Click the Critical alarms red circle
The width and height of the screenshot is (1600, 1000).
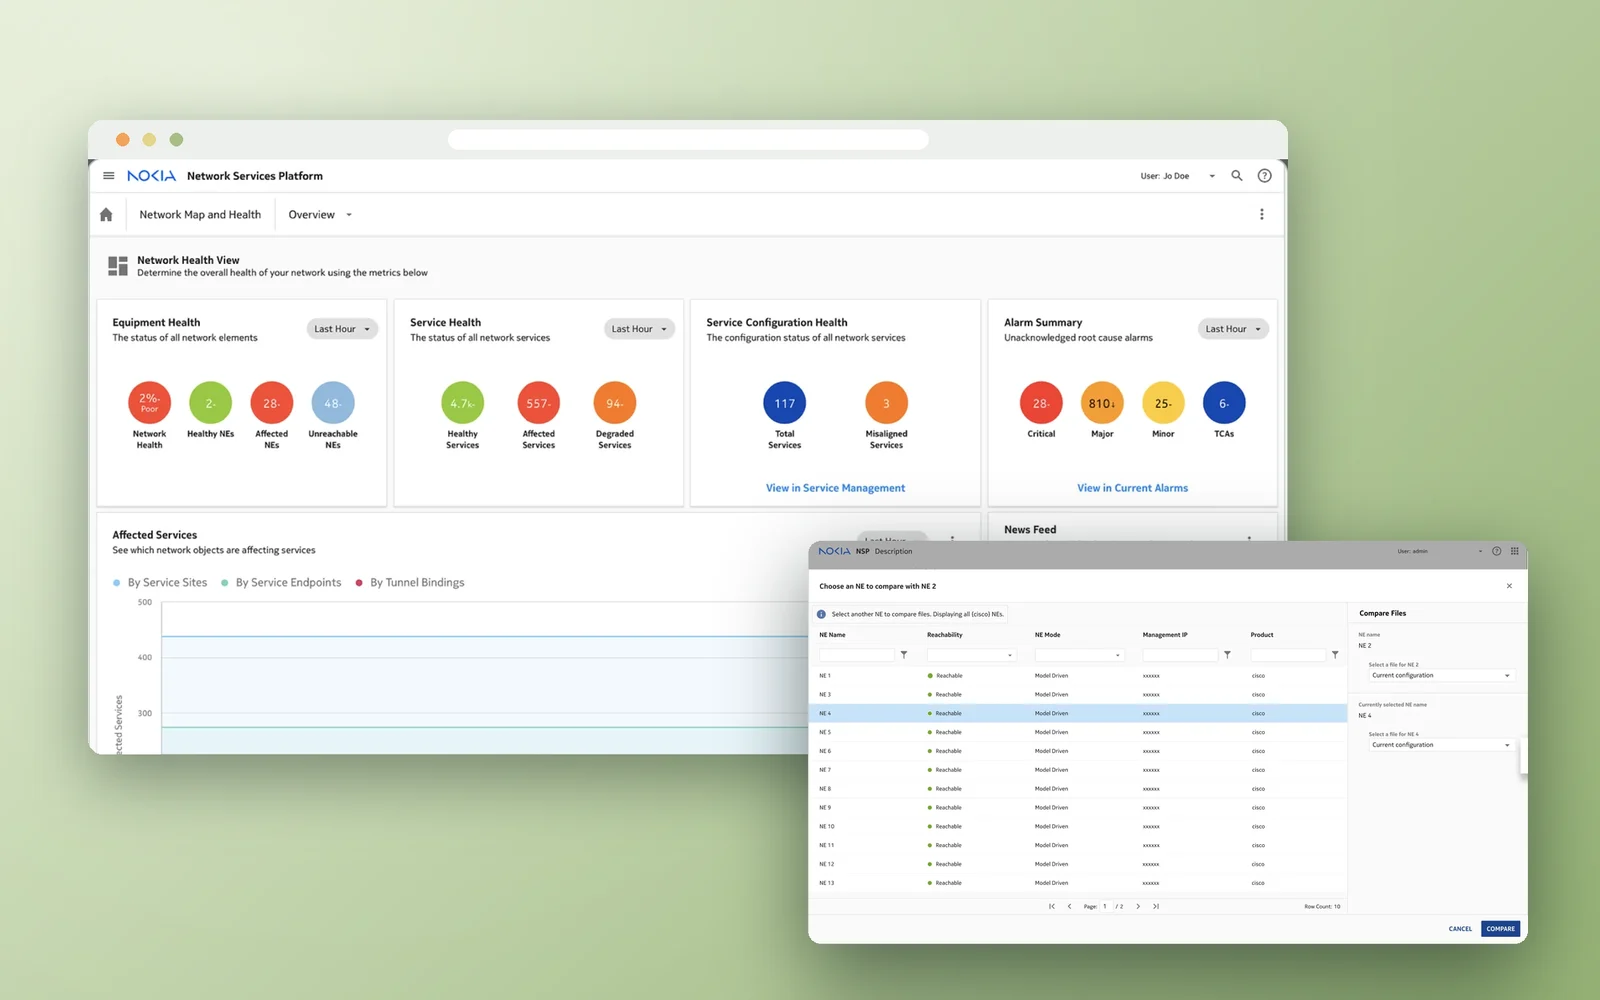pyautogui.click(x=1041, y=403)
